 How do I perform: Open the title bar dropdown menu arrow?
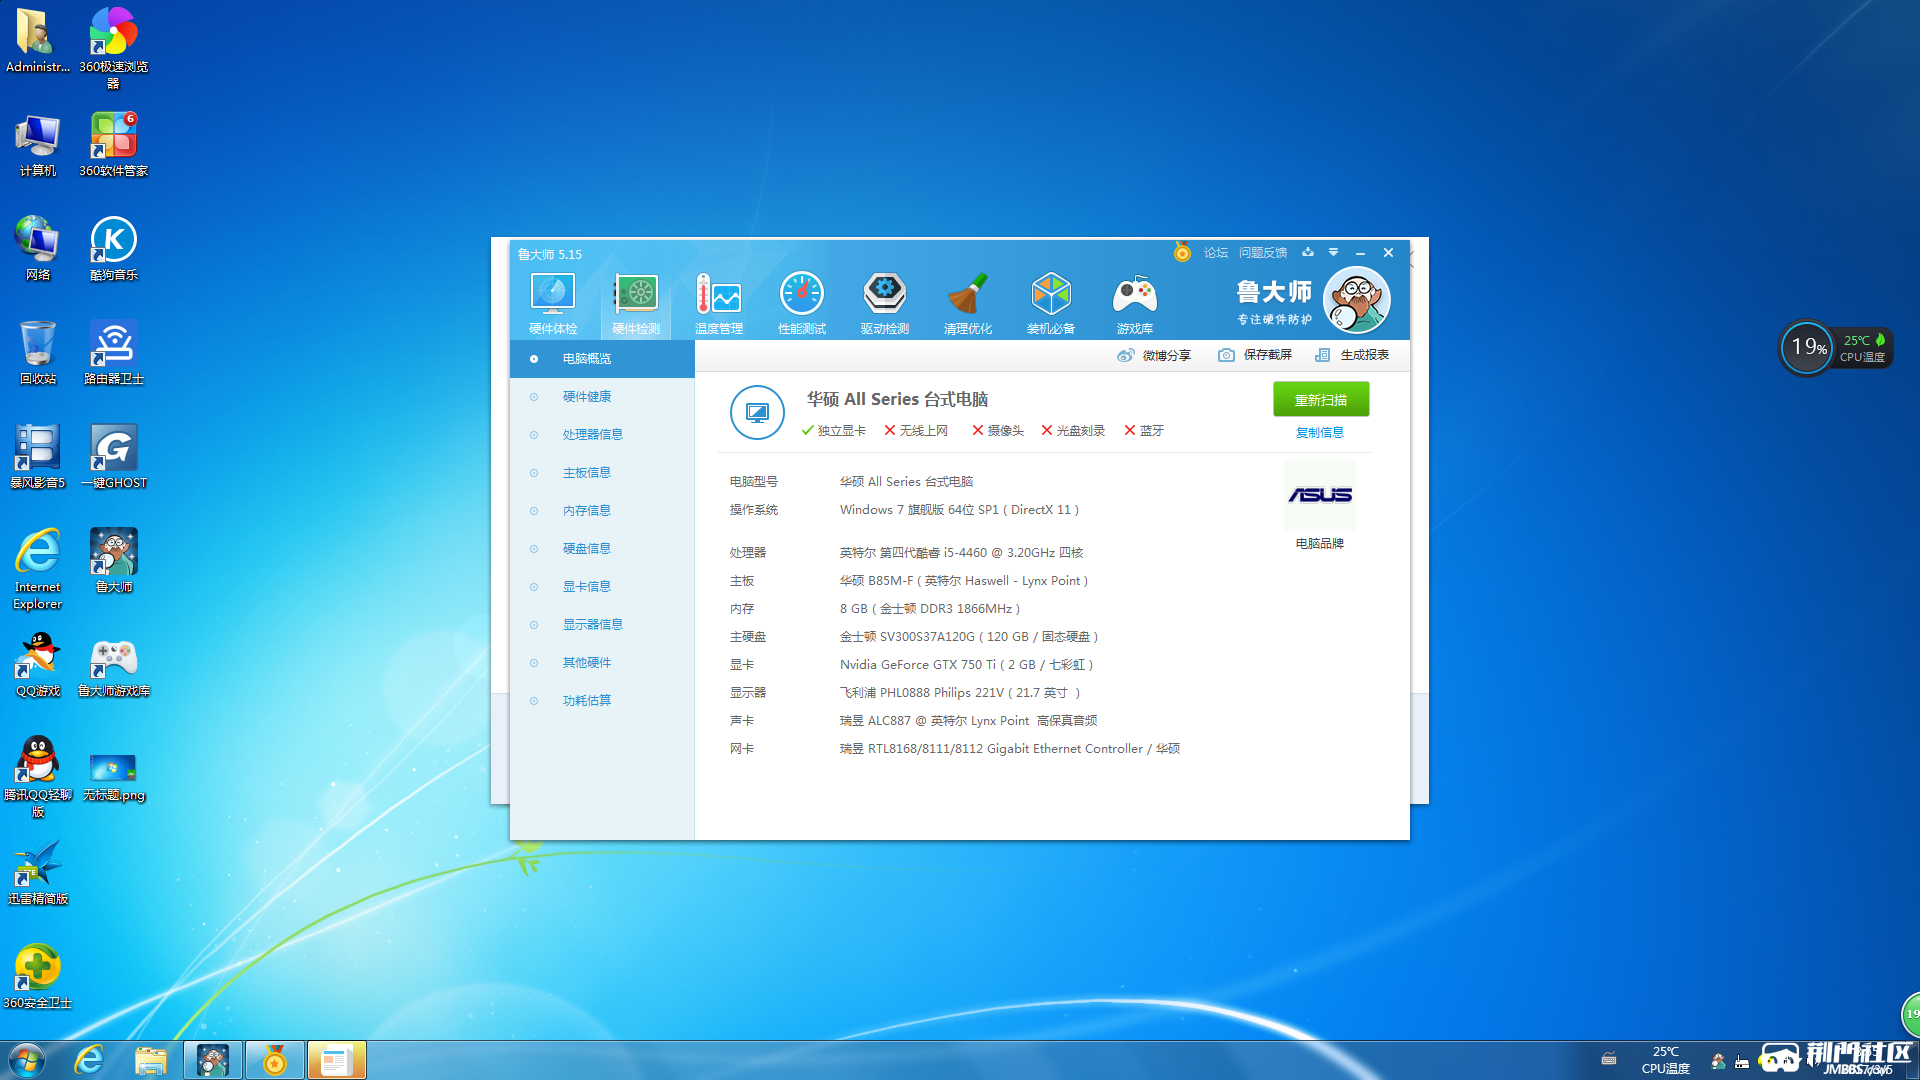[x=1333, y=253]
